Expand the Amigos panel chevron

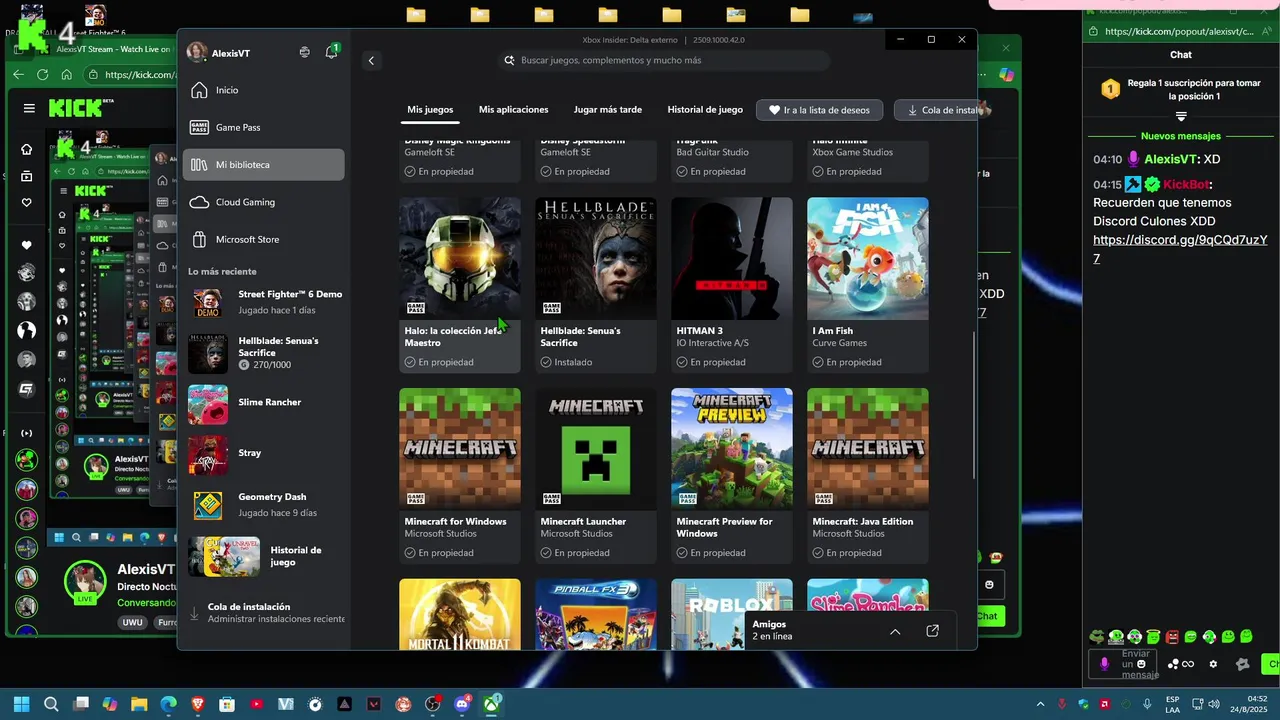click(895, 631)
